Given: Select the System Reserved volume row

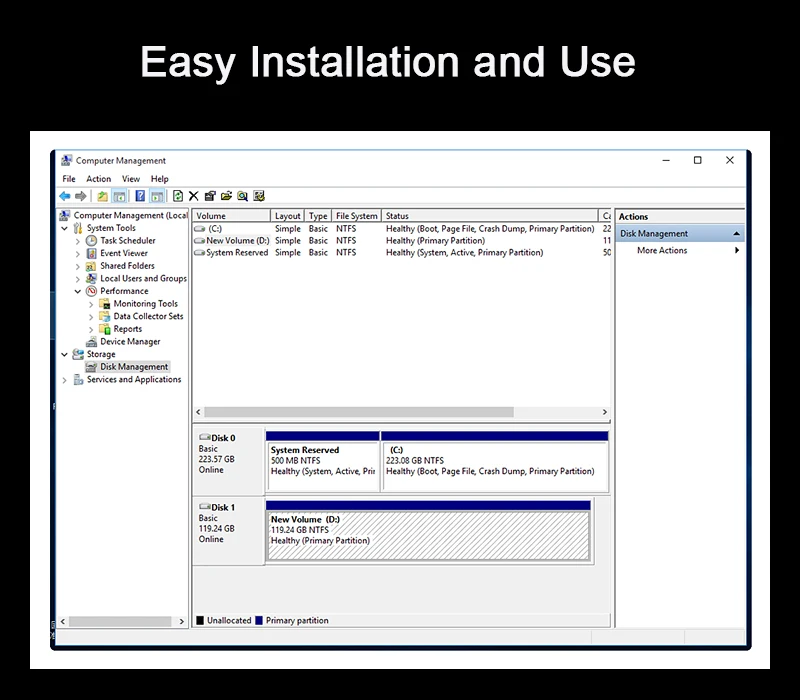Looking at the screenshot, I should tap(402, 253).
